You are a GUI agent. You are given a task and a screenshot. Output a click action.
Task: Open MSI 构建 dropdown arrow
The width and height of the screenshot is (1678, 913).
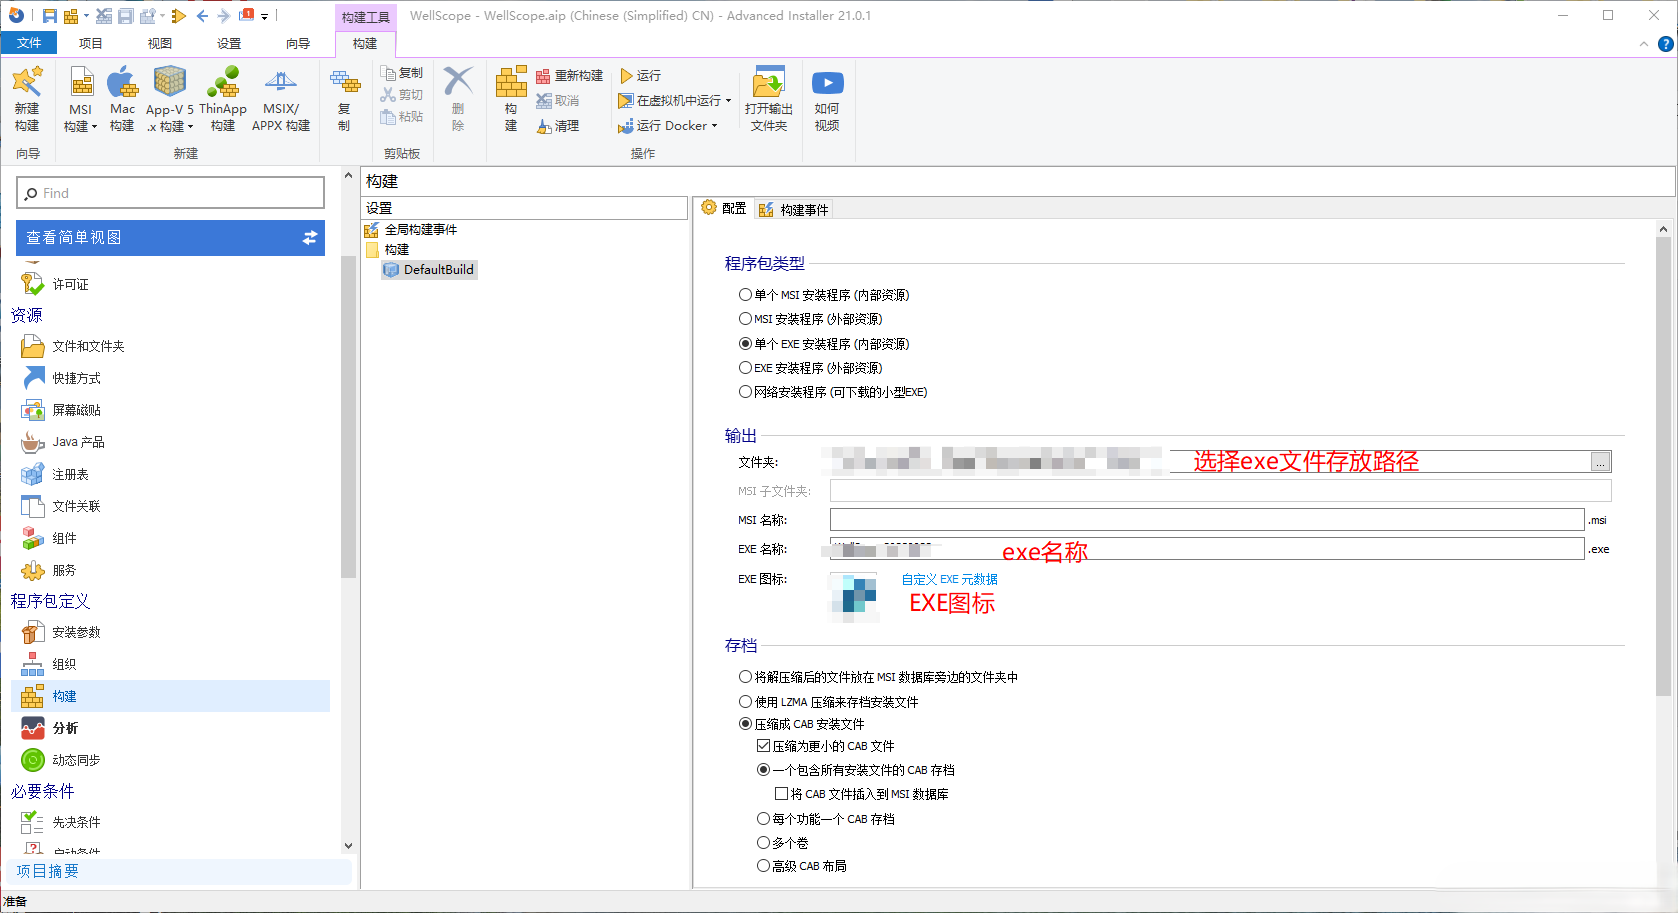94,127
